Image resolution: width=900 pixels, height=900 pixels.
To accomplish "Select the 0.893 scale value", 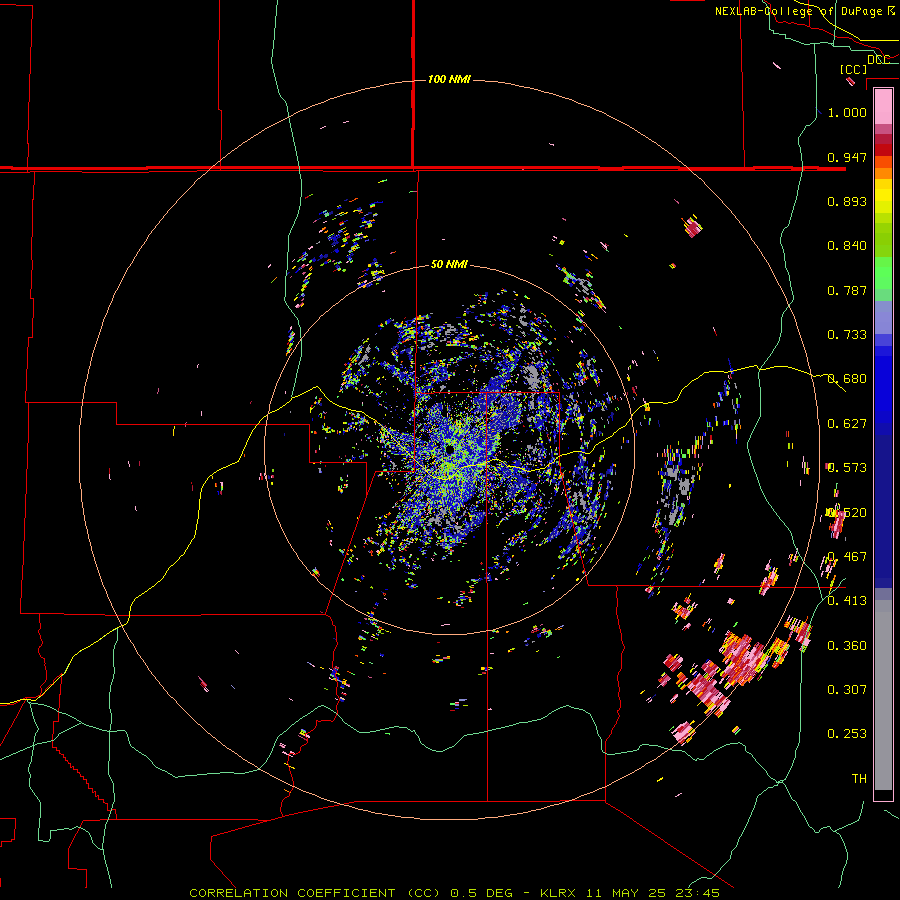I will click(847, 201).
